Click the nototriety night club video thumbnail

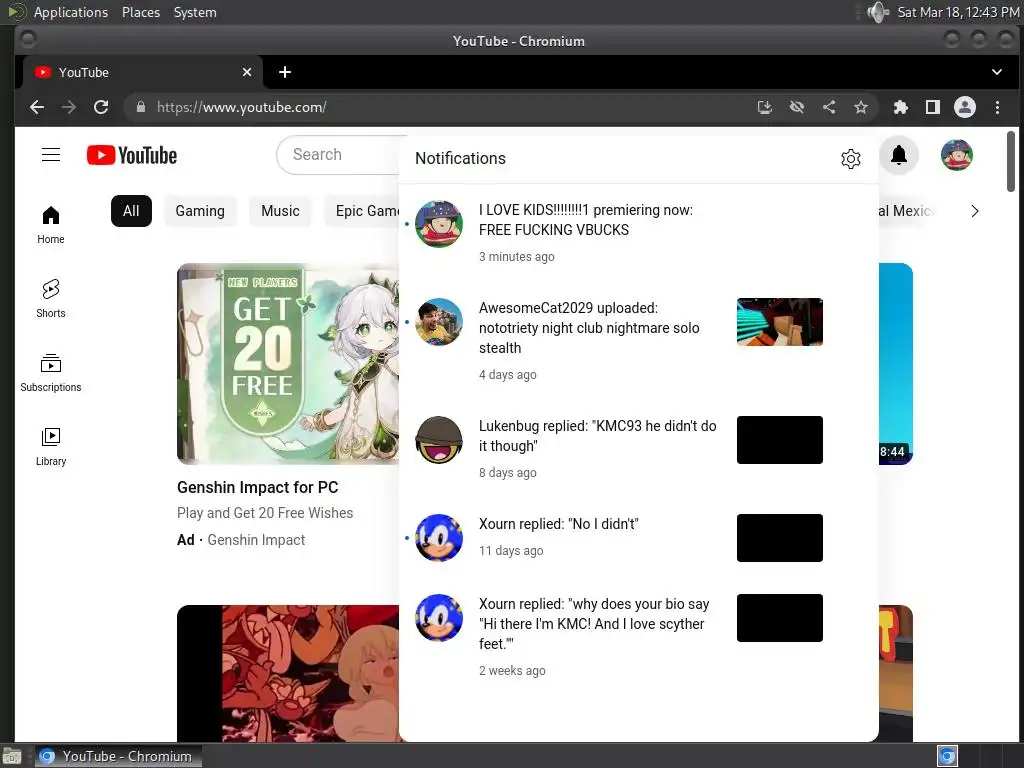point(780,322)
